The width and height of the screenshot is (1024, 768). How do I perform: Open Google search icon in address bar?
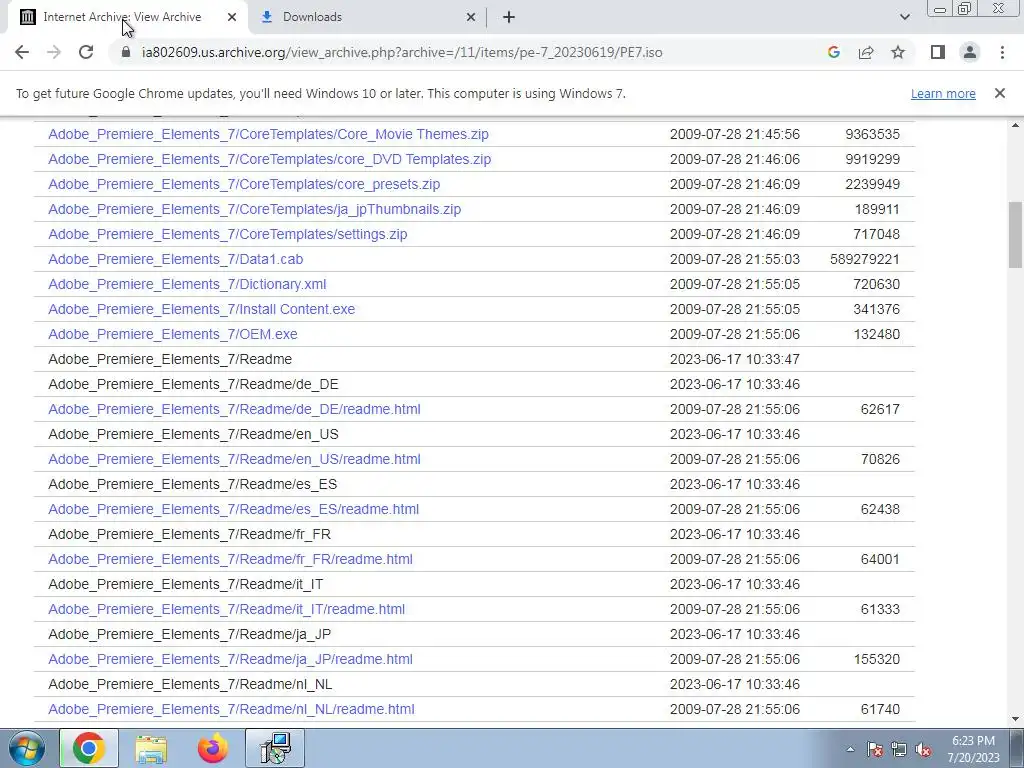click(x=833, y=52)
